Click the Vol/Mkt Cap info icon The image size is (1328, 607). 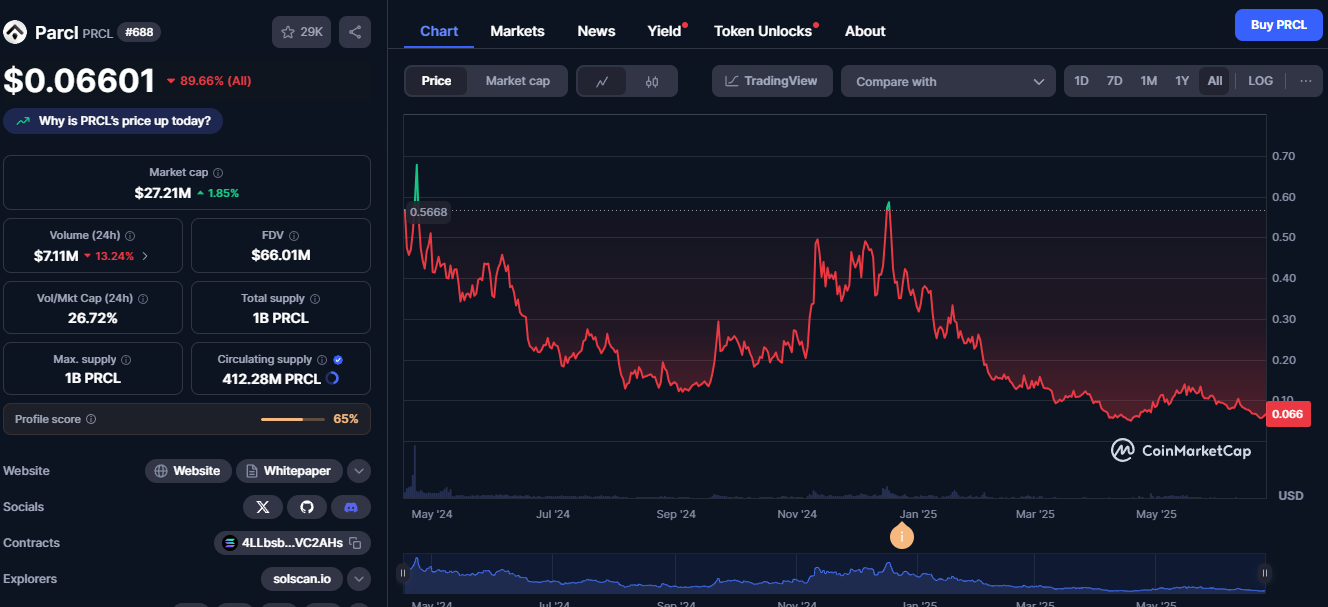143,299
